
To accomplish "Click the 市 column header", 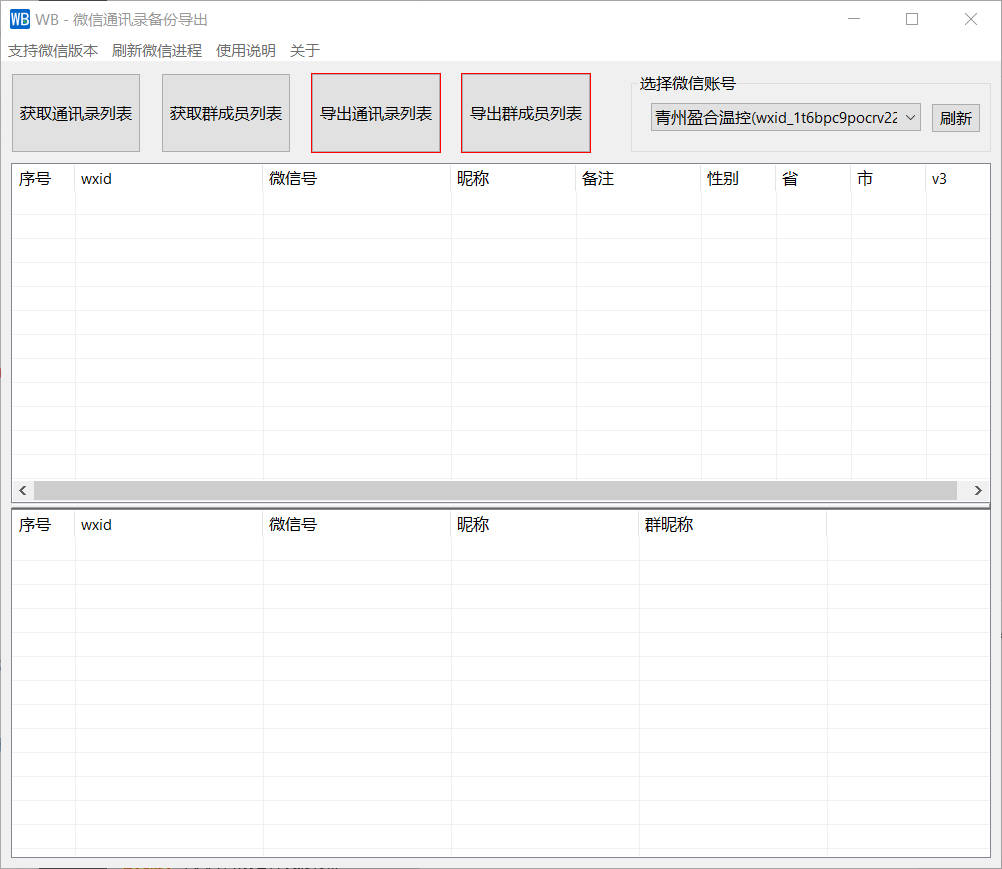I will click(888, 178).
